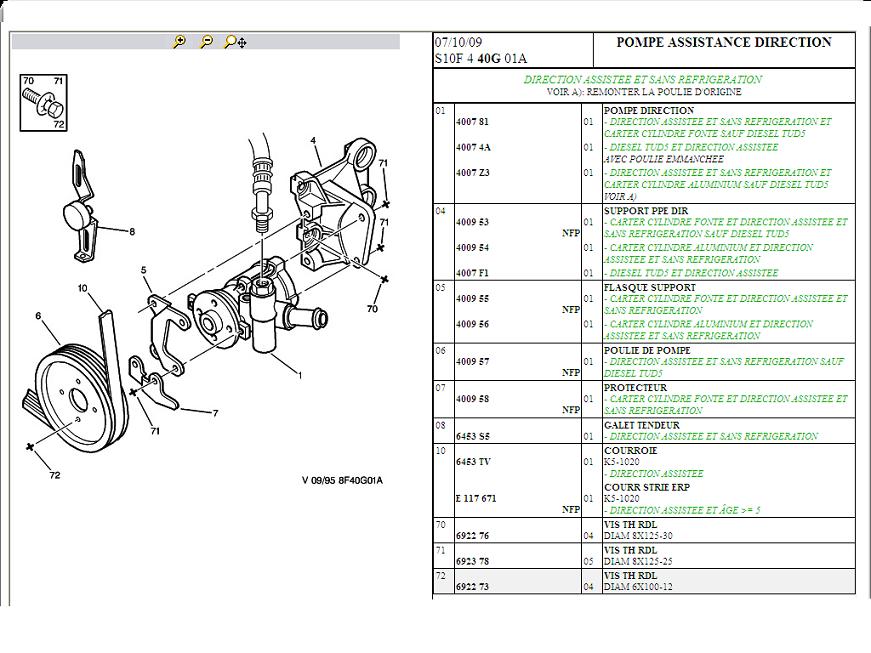Select callout number 10 for the belt
Screen dimensions: 871x653
coord(84,288)
